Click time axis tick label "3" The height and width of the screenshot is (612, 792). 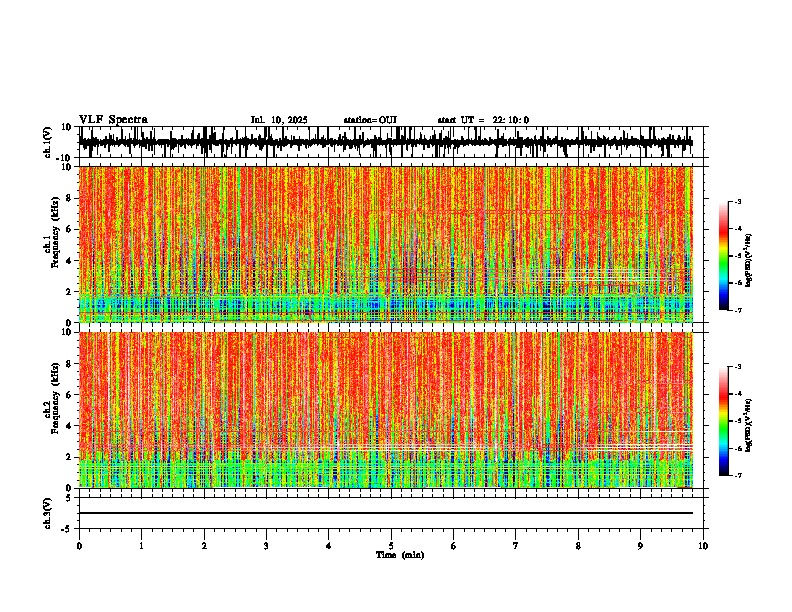pos(266,546)
